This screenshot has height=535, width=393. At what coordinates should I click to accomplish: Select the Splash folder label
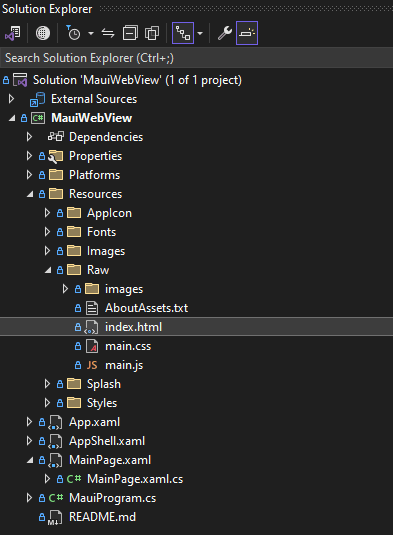point(104,384)
